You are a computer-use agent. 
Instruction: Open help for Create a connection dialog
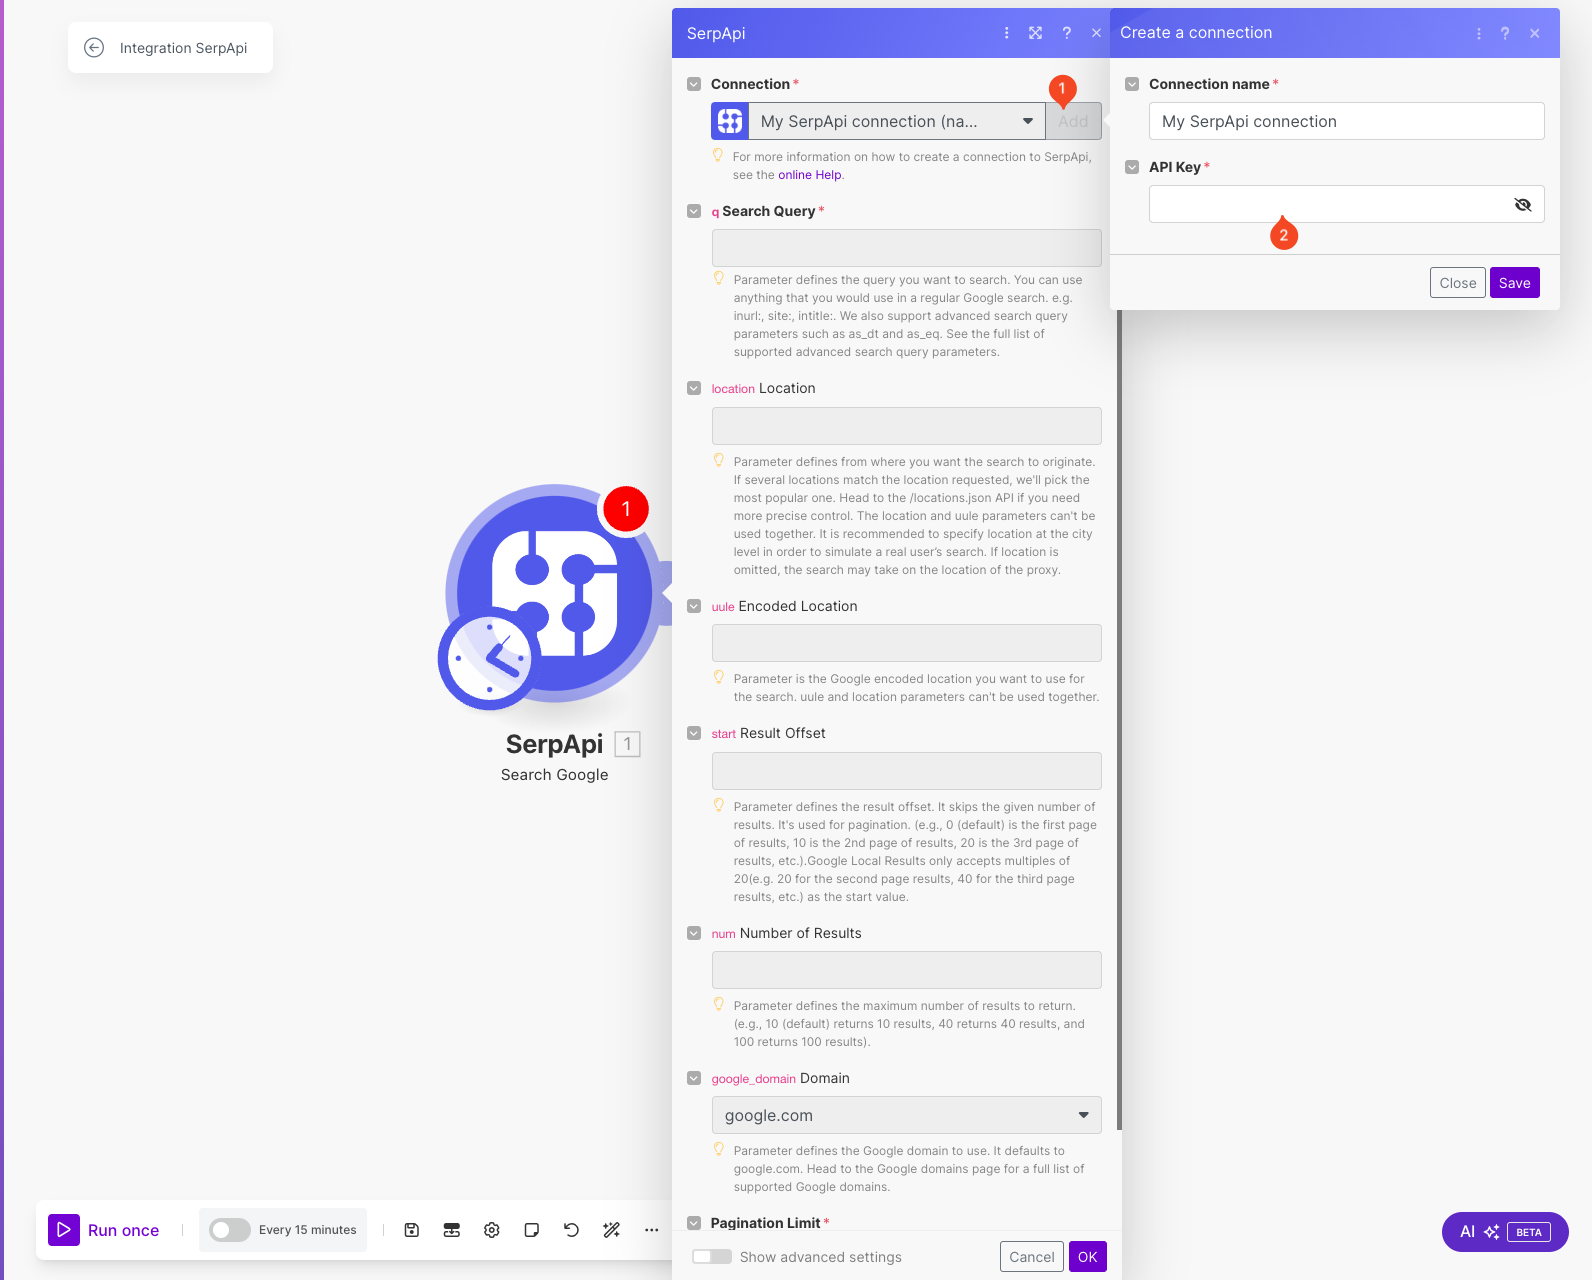(1505, 33)
